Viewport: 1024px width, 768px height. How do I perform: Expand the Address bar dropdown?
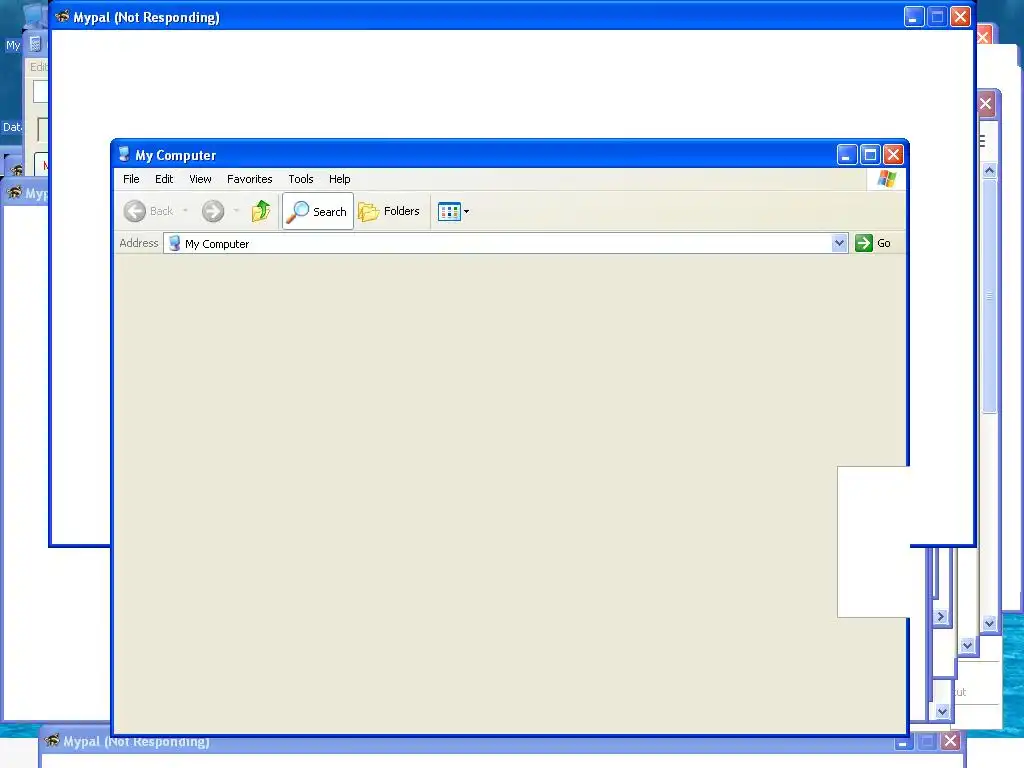pos(839,243)
